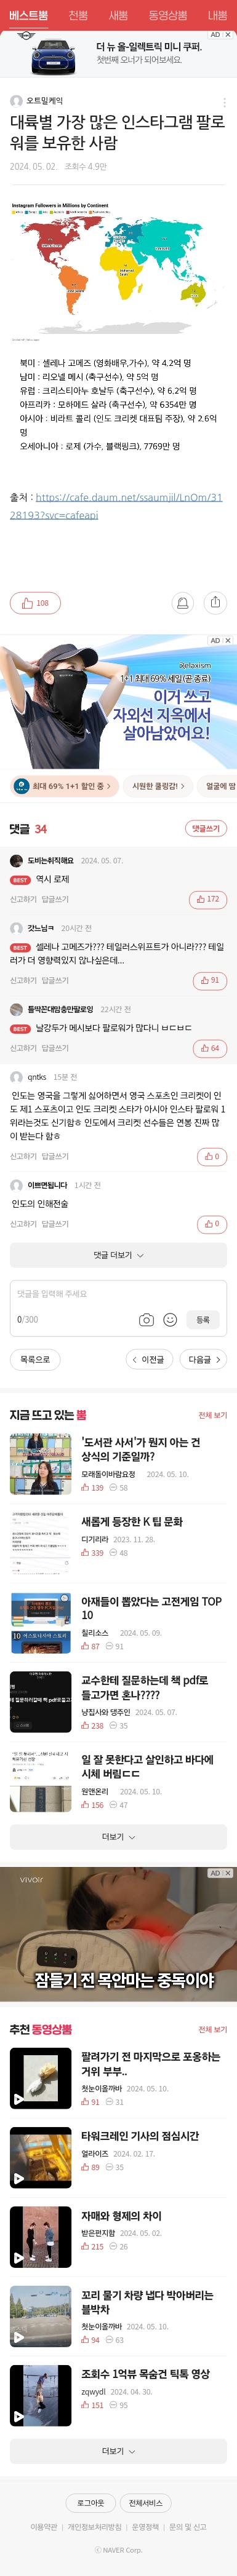Viewport: 237px width, 2576px height.
Task: Like the top comment with 172 likes
Action: (208, 899)
